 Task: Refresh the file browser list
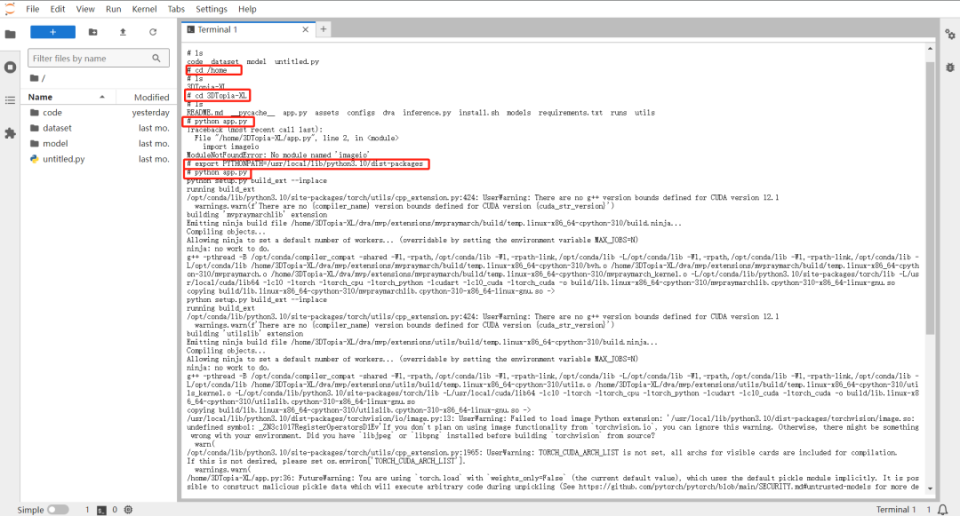point(152,32)
